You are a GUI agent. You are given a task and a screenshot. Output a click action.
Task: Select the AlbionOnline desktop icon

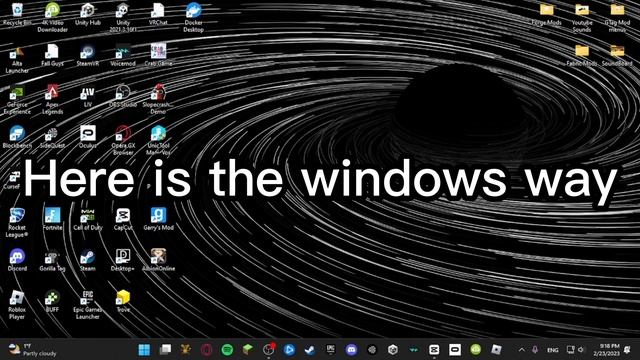point(158,260)
